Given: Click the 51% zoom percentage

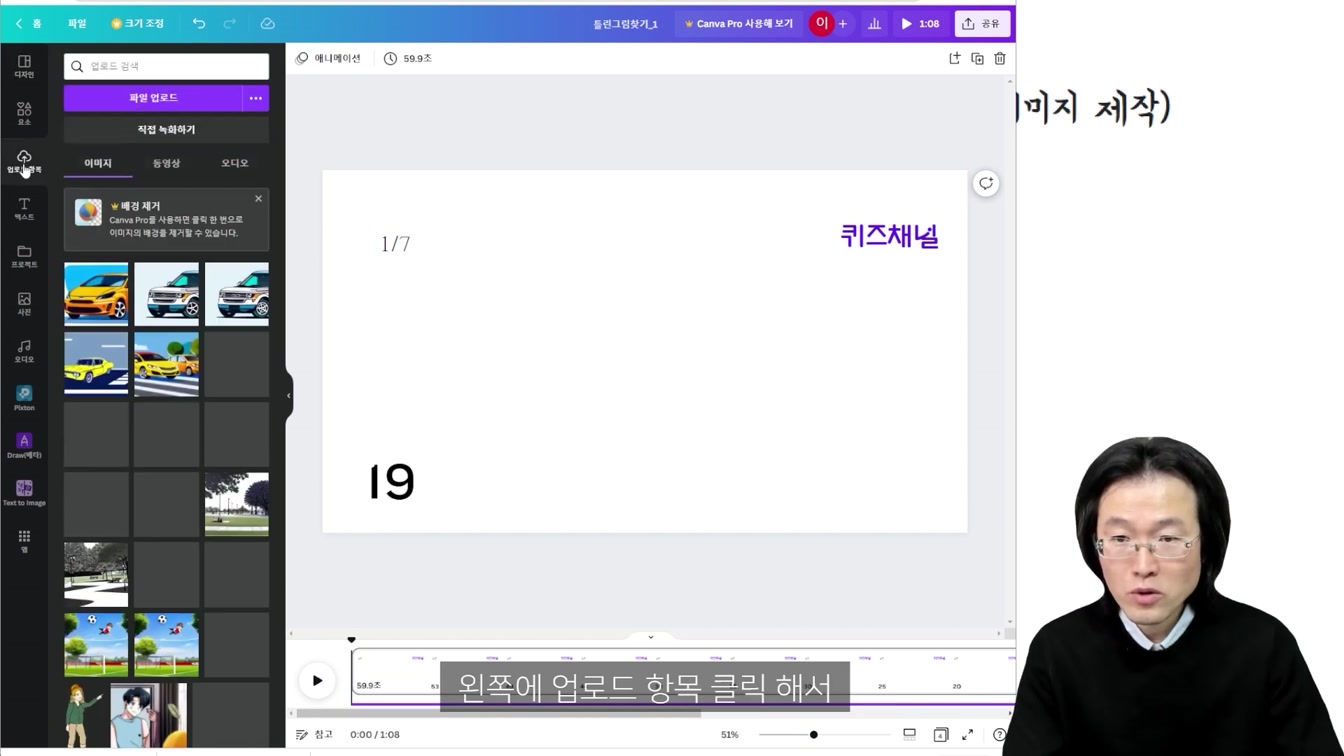Looking at the screenshot, I should [730, 735].
